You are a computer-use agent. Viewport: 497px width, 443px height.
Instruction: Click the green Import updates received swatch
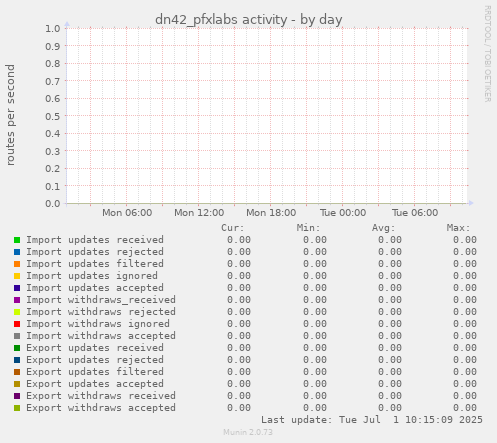tap(17, 240)
